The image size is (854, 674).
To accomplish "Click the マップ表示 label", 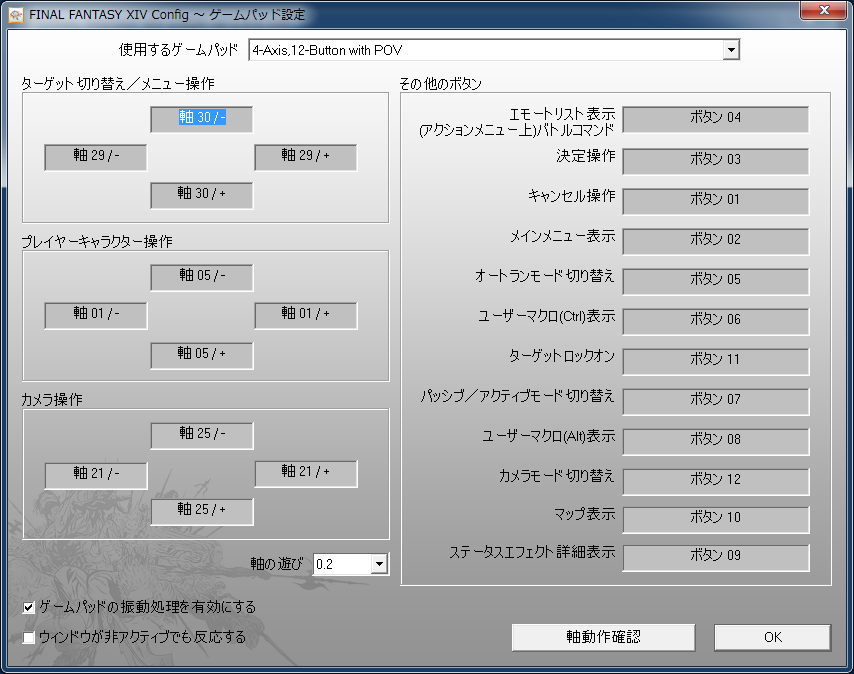I will pos(584,513).
